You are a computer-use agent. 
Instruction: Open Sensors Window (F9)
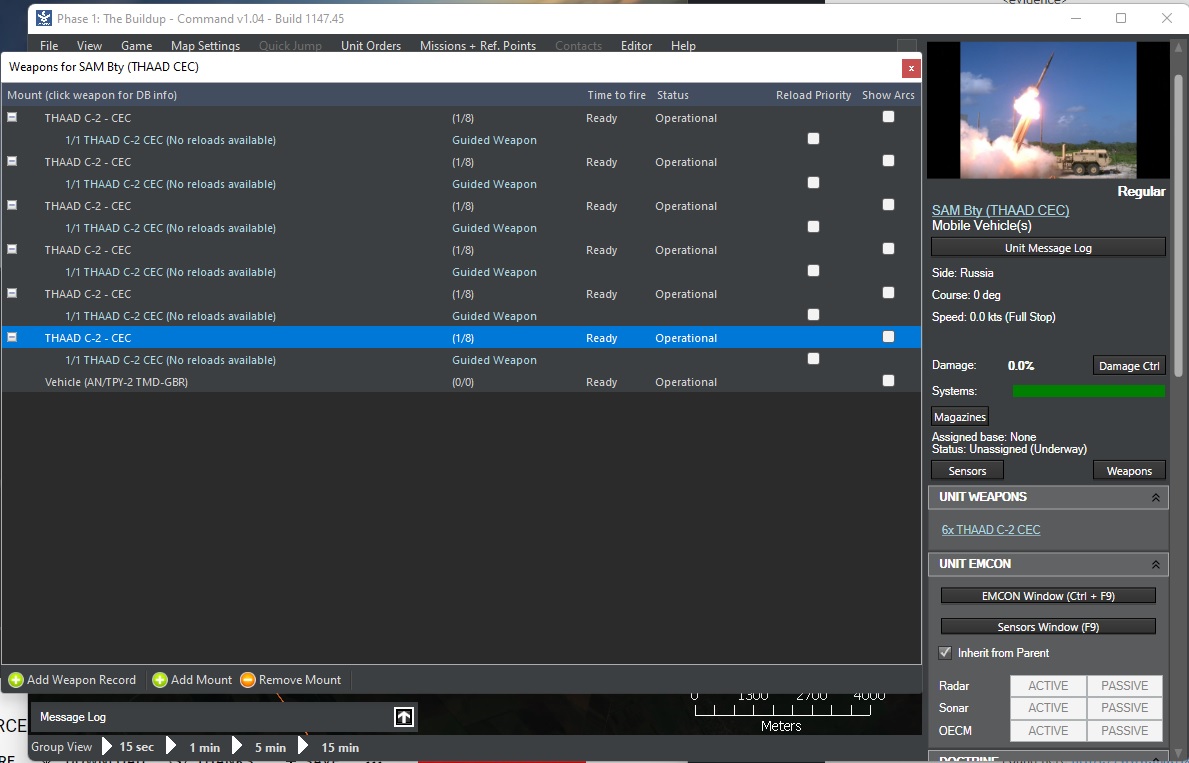1048,627
